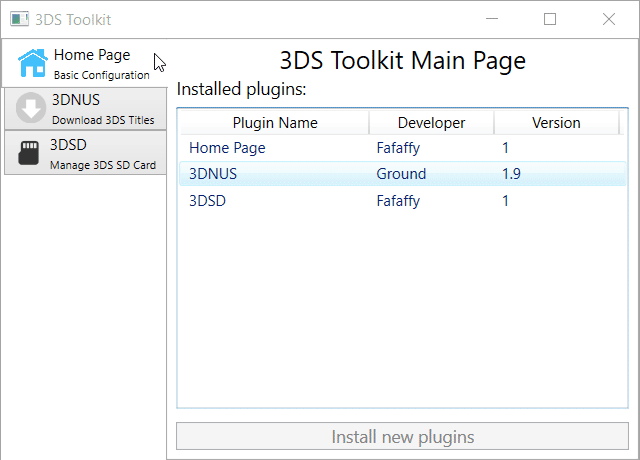The width and height of the screenshot is (640, 460).
Task: Click Fafaffy in the 3DSD row
Action: [x=398, y=201]
